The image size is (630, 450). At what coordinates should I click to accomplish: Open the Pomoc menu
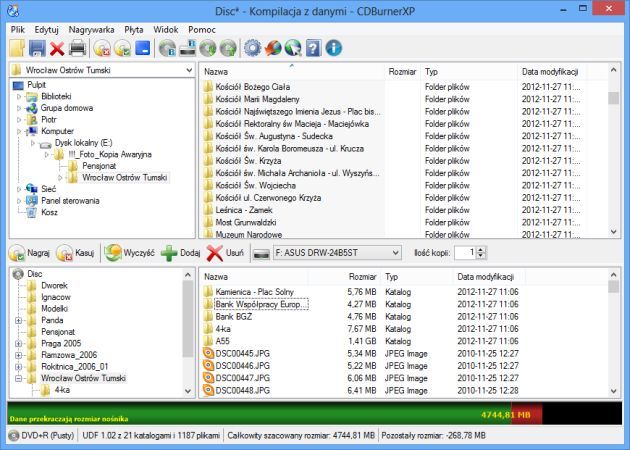202,30
